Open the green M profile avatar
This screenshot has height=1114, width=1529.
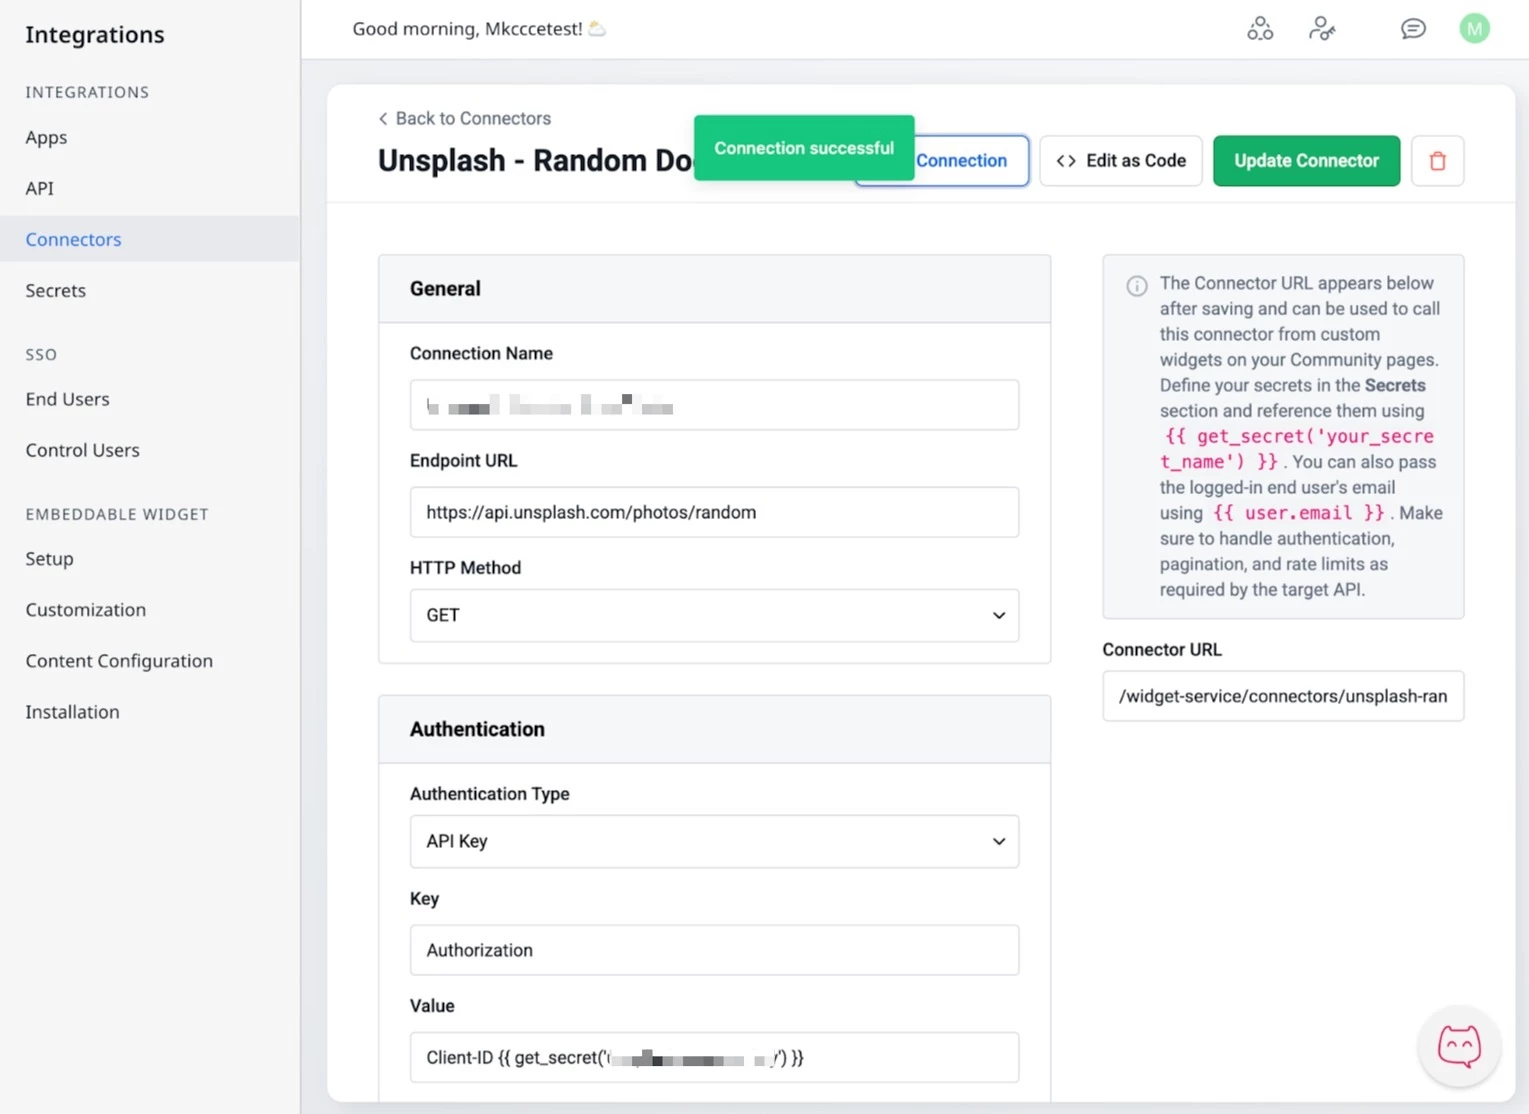pyautogui.click(x=1474, y=28)
